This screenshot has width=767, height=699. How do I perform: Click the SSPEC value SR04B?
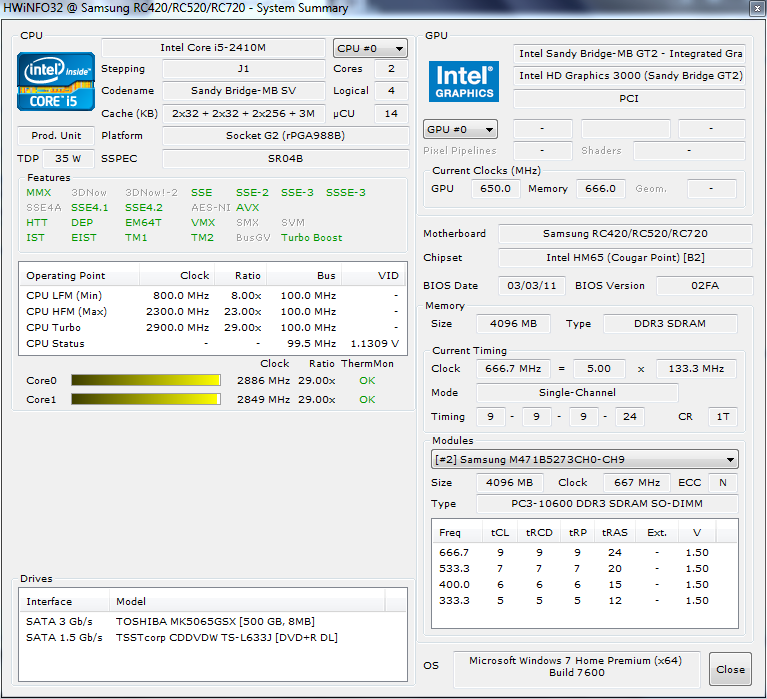(285, 158)
